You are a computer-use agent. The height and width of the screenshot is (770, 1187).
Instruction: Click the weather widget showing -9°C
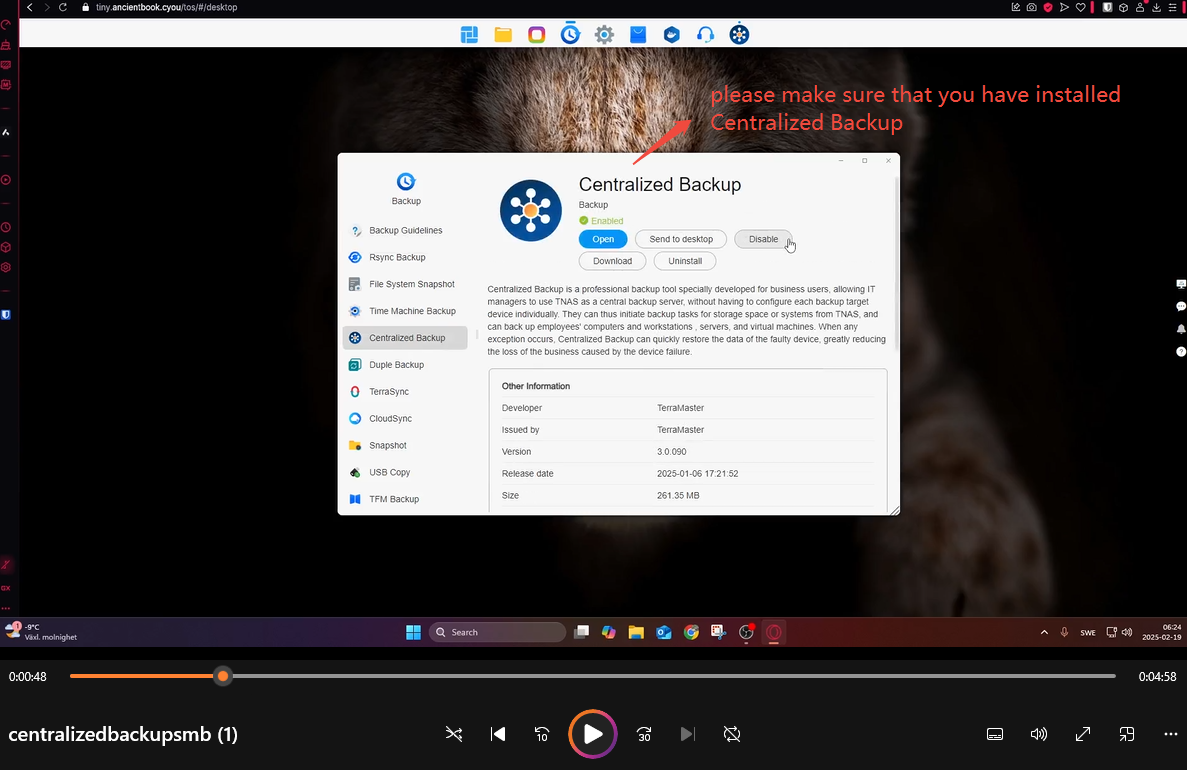click(42, 632)
